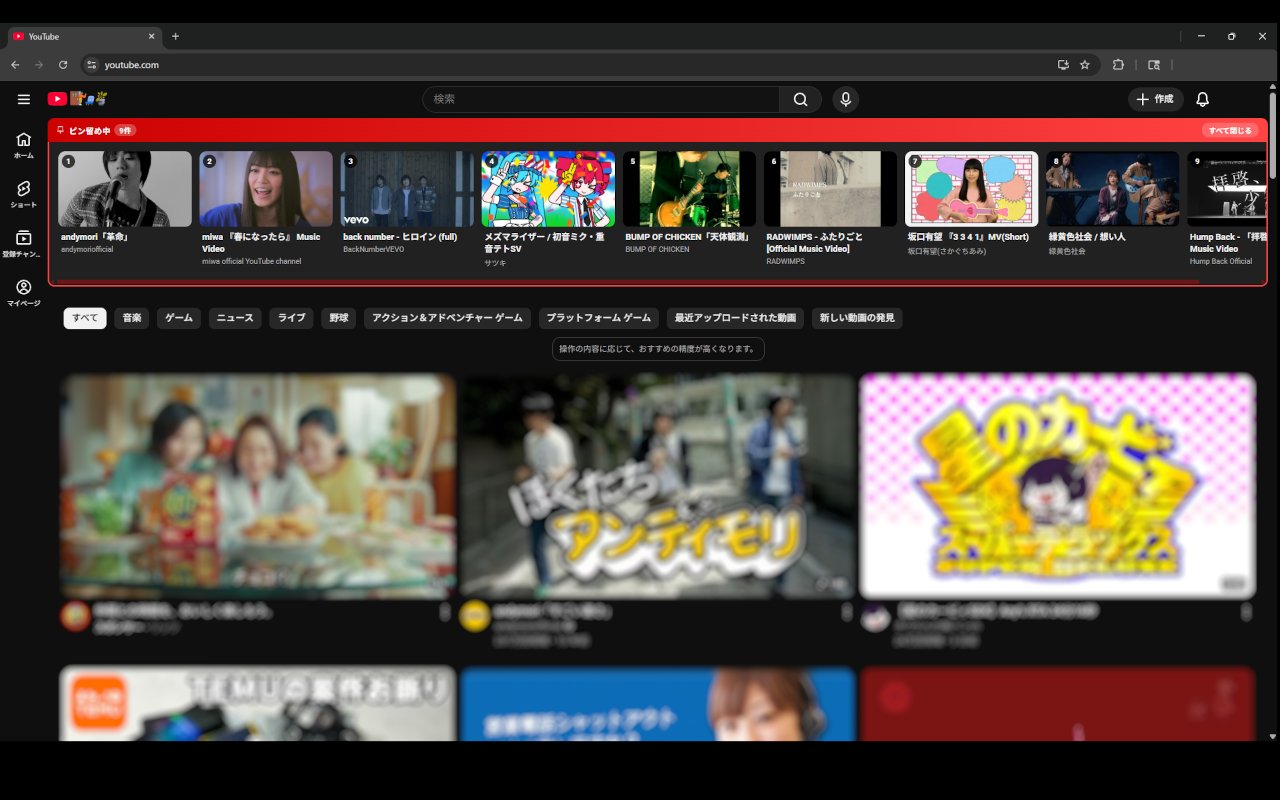Click the YouTube logo
The image size is (1280, 800).
coord(77,99)
